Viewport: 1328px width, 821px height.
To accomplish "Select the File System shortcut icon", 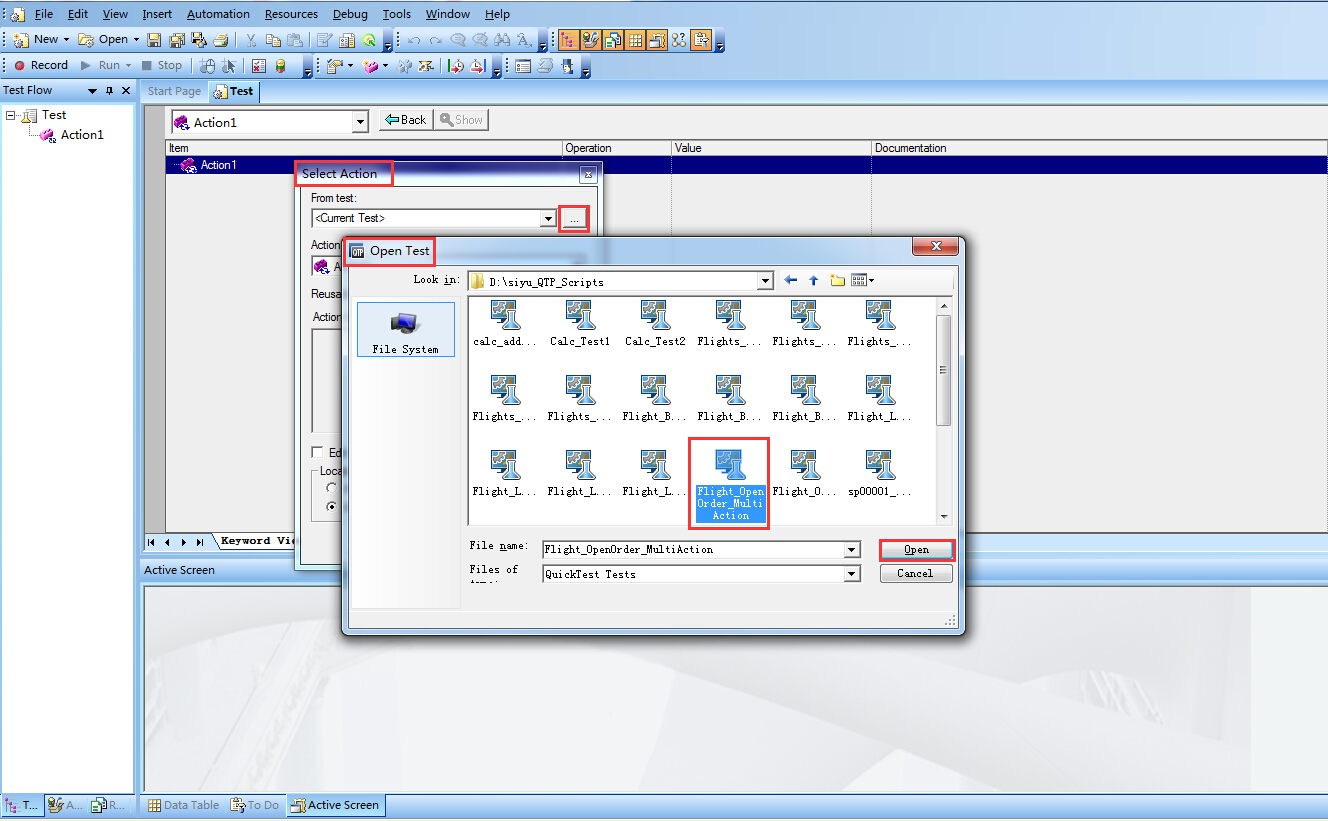I will (405, 330).
